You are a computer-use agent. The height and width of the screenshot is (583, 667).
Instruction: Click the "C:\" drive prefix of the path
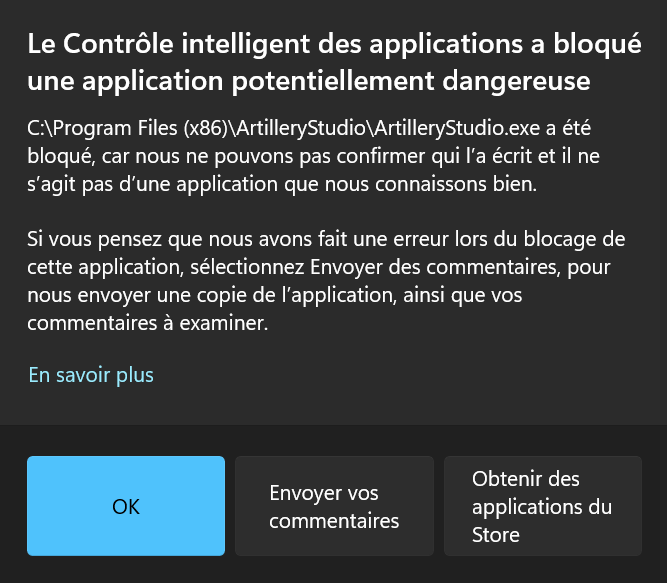tap(41, 128)
